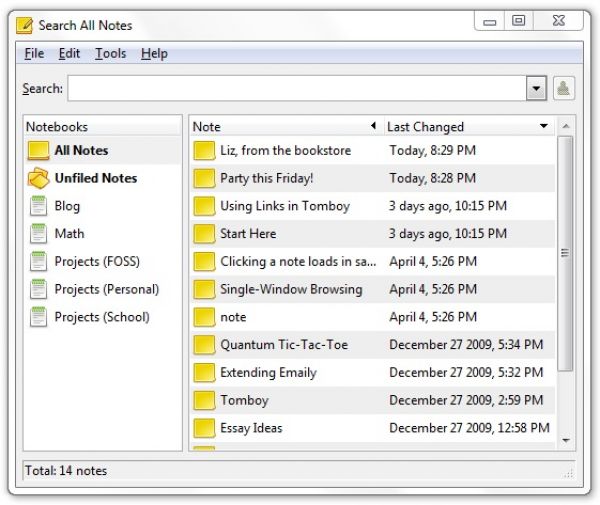Select the Projects (School) notebook
The image size is (600, 505).
click(x=101, y=317)
